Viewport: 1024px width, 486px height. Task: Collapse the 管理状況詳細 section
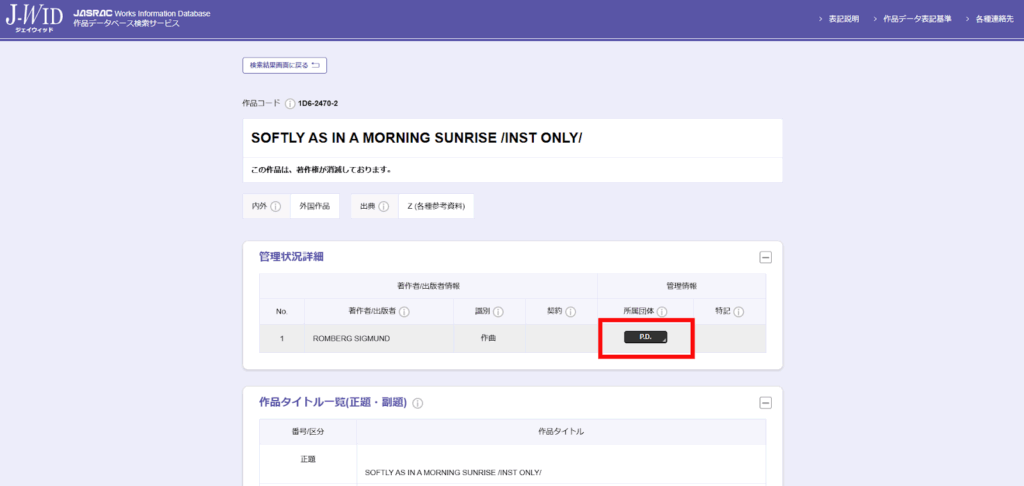(765, 257)
